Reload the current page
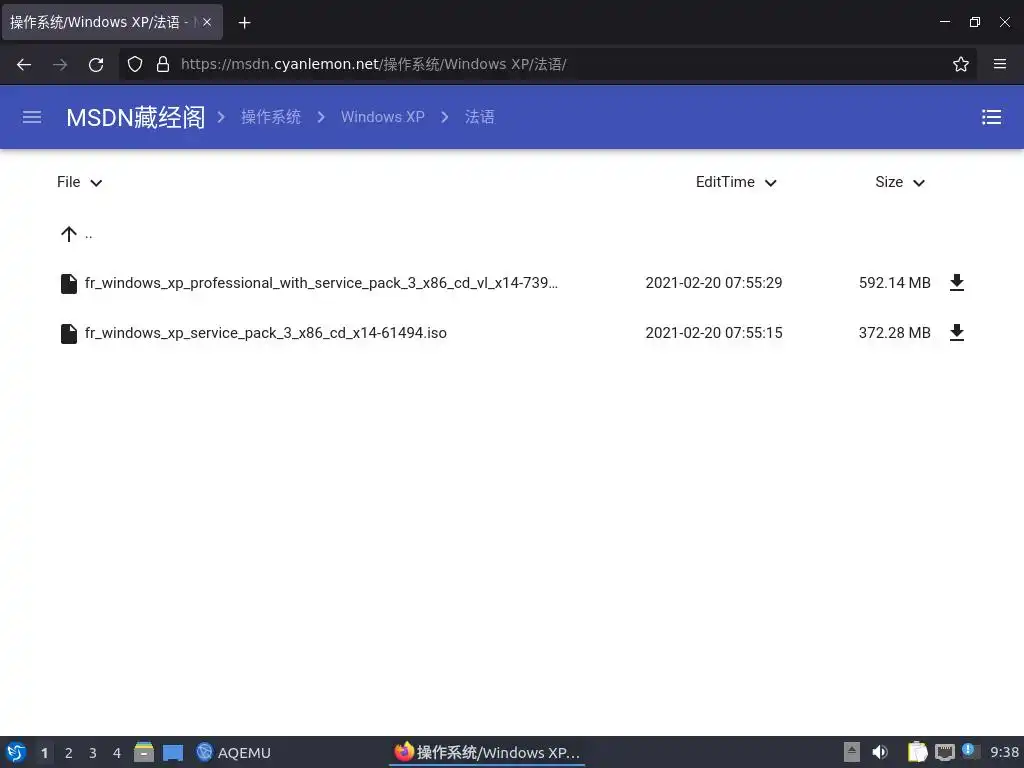Viewport: 1024px width, 768px height. point(96,65)
